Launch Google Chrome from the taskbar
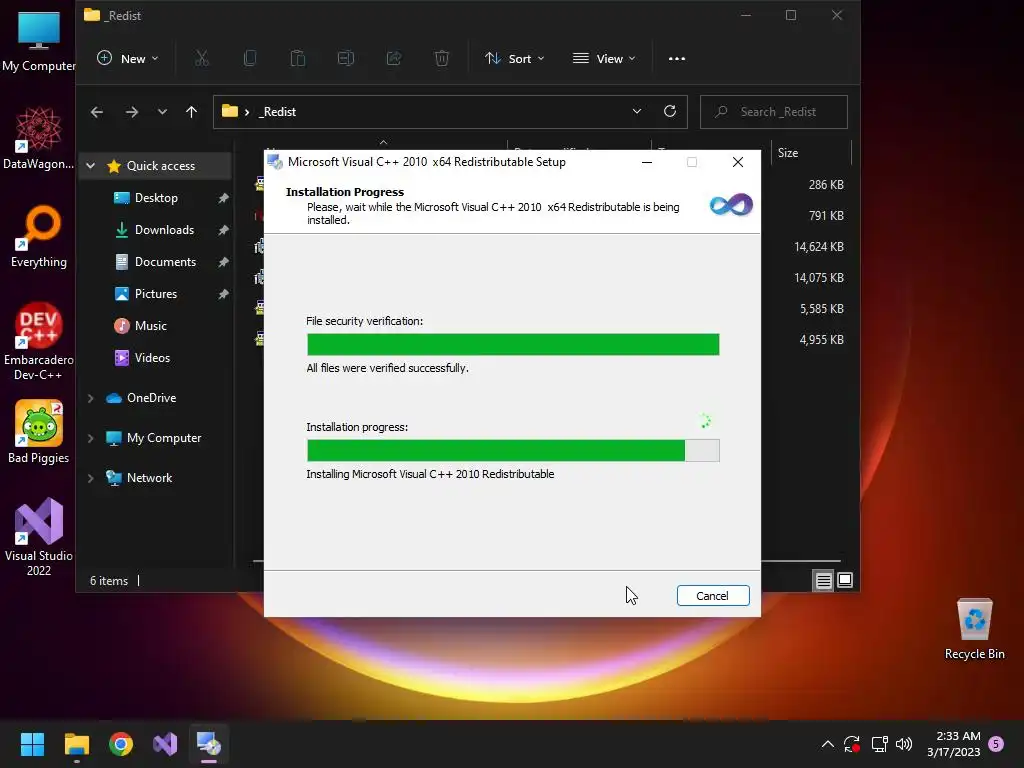Viewport: 1024px width, 768px height. pos(121,744)
